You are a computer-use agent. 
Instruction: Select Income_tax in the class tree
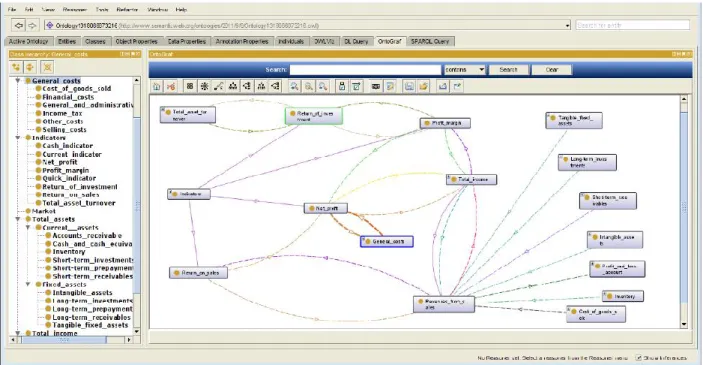[62, 113]
